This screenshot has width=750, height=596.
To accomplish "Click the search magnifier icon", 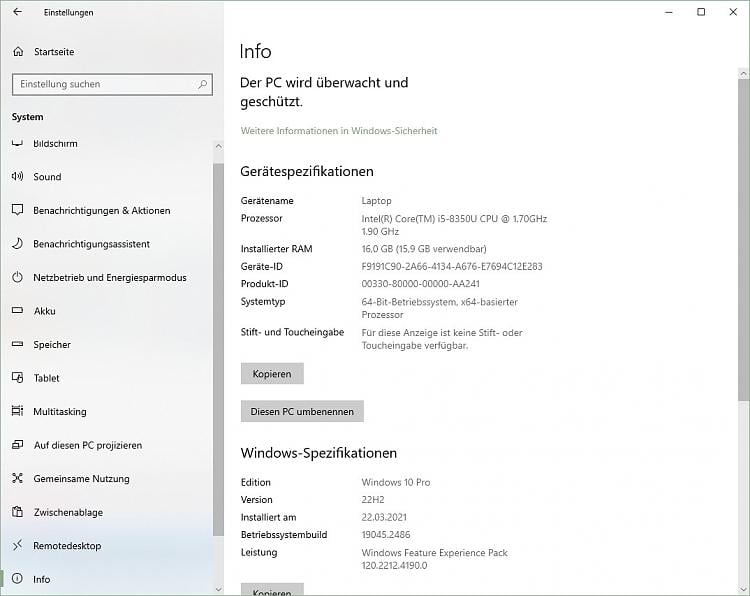I will [202, 84].
